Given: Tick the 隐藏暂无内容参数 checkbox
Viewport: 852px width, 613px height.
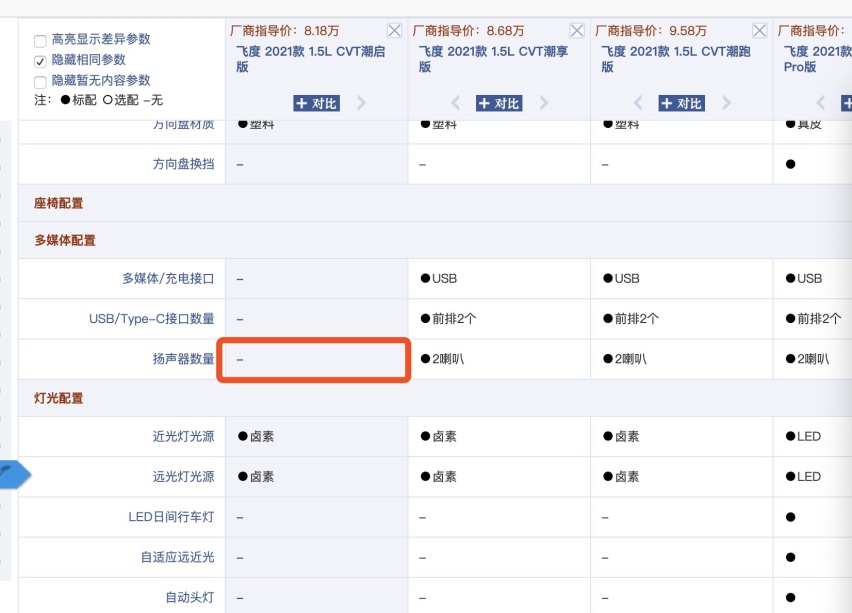Looking at the screenshot, I should point(40,82).
